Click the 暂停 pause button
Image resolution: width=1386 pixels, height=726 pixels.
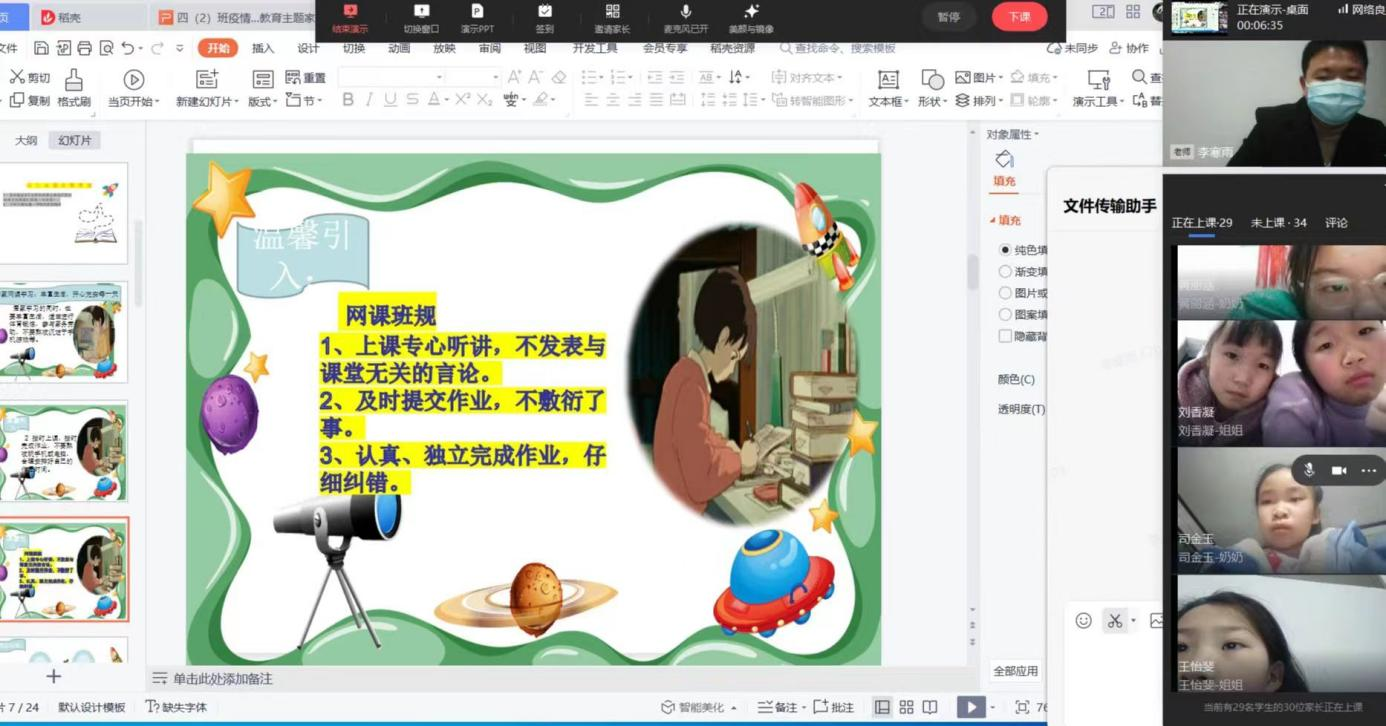point(948,16)
